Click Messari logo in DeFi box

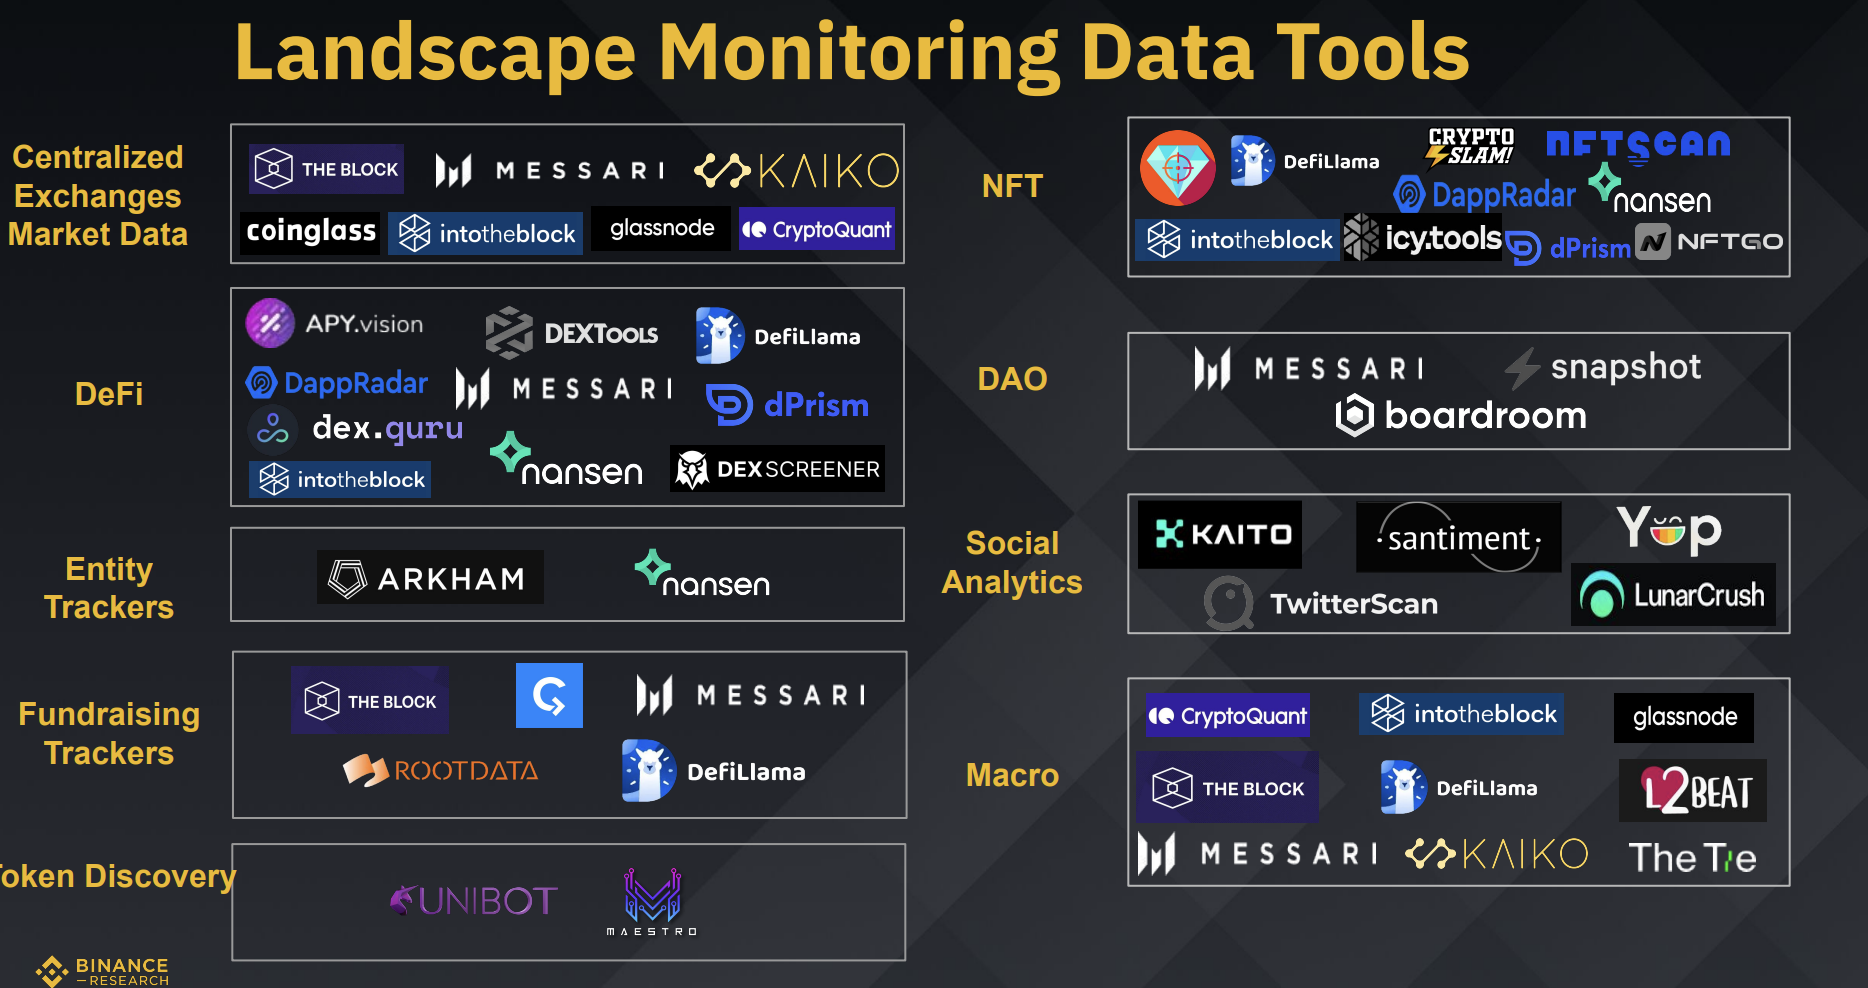pos(564,389)
